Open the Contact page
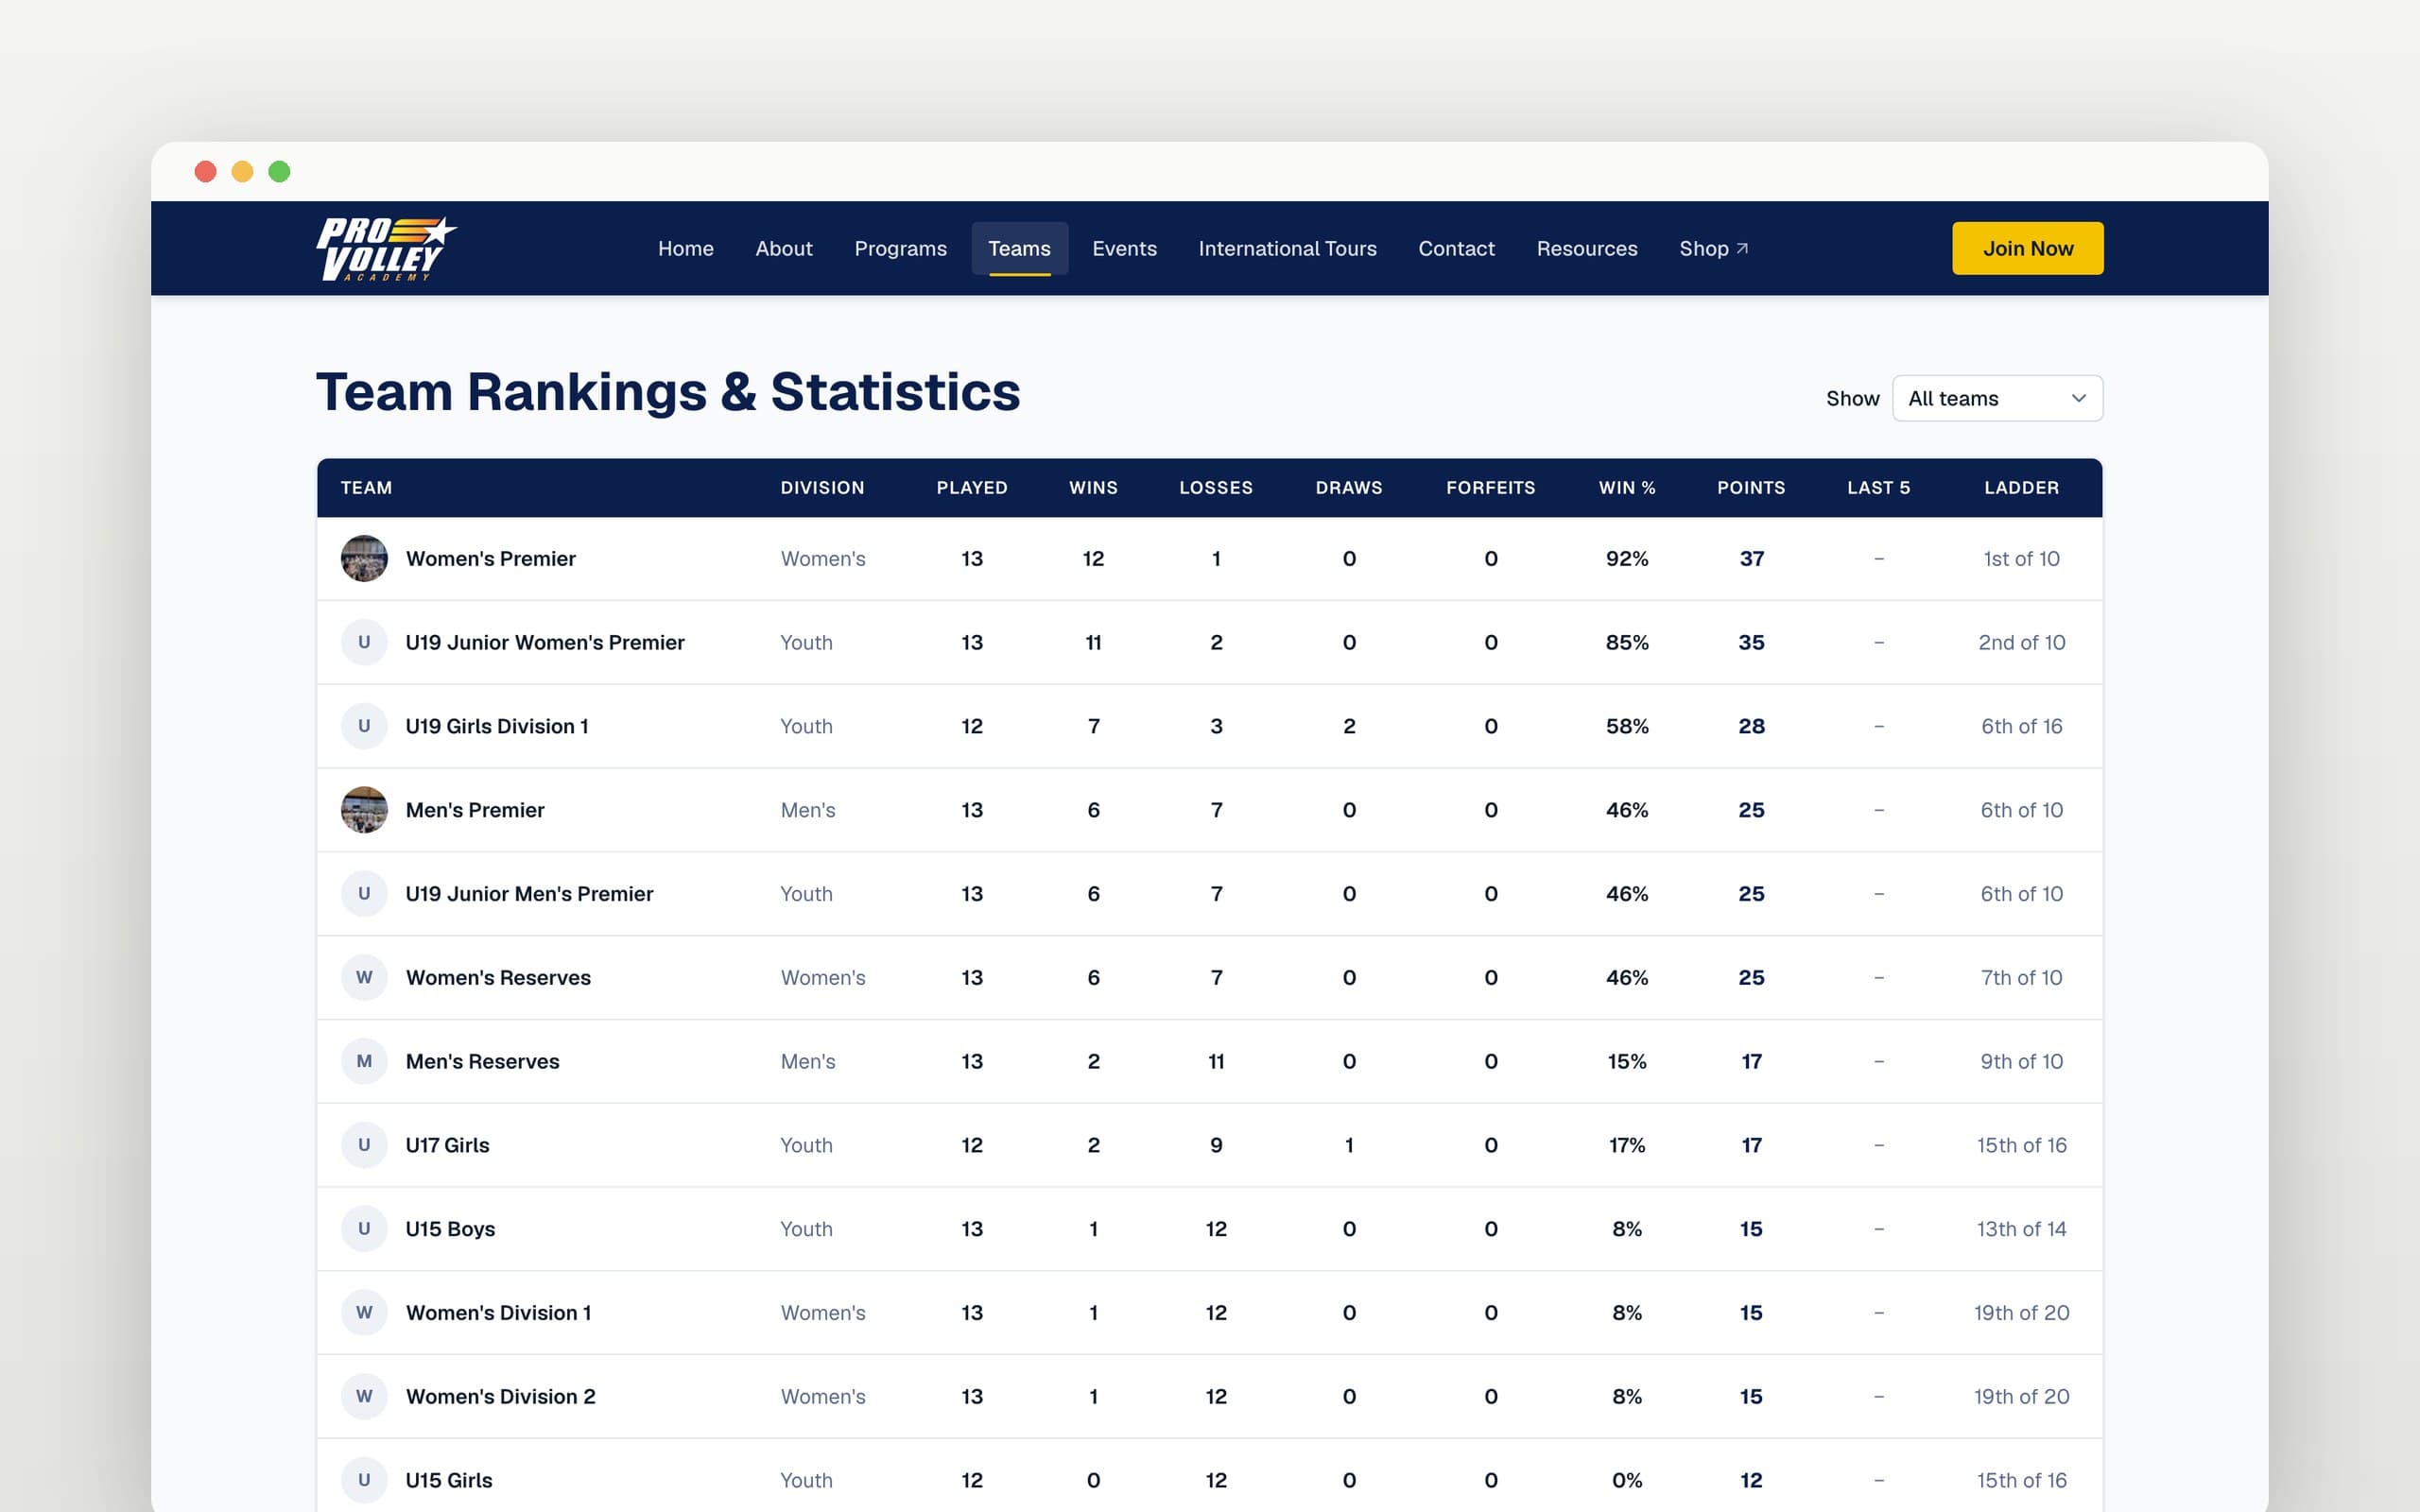This screenshot has width=2420, height=1512. (x=1456, y=248)
